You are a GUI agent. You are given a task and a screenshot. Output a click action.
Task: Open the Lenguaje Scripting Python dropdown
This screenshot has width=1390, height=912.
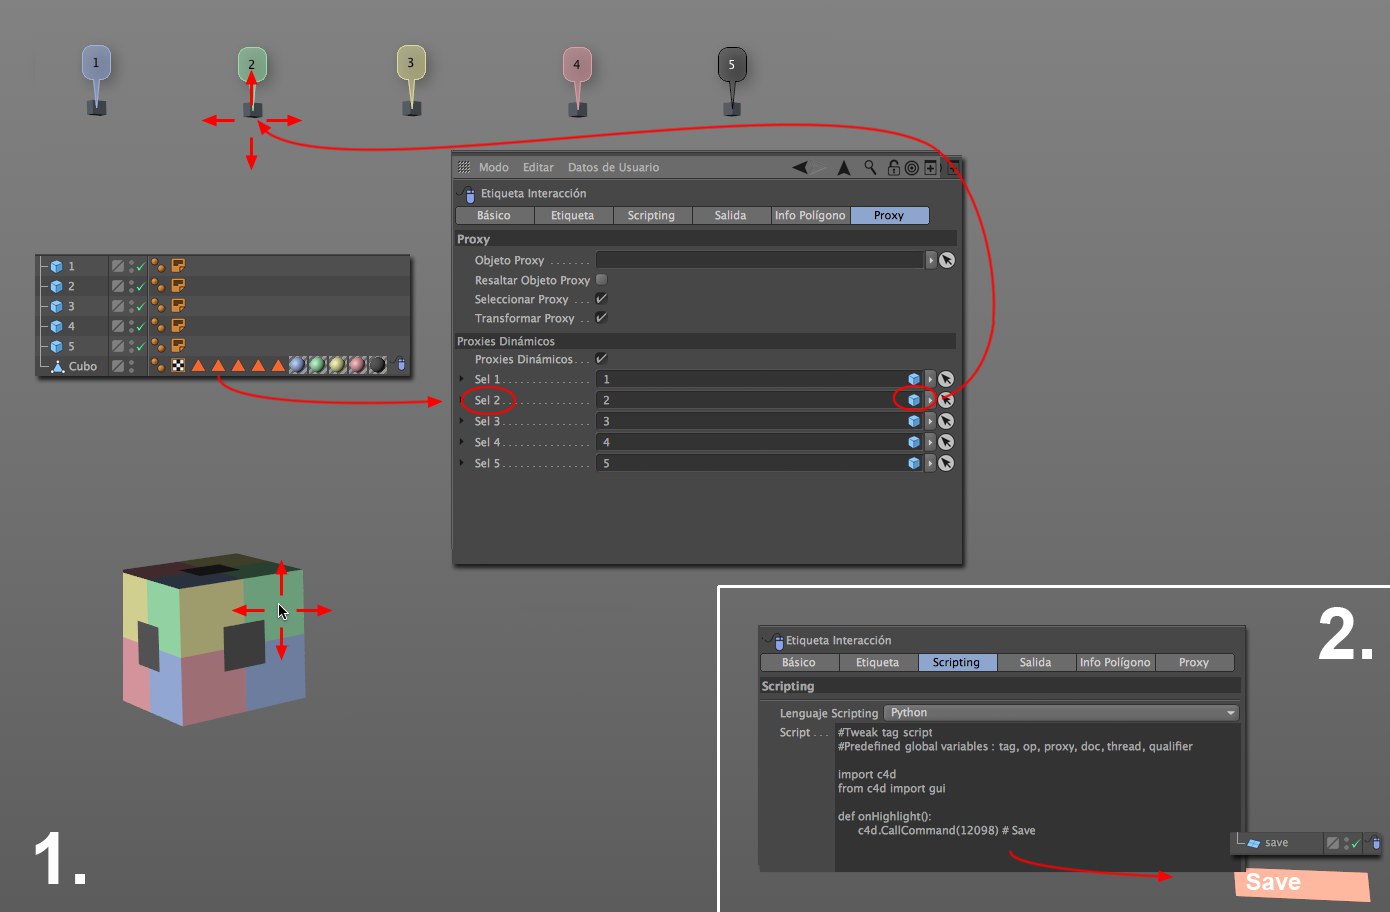[x=1061, y=713]
